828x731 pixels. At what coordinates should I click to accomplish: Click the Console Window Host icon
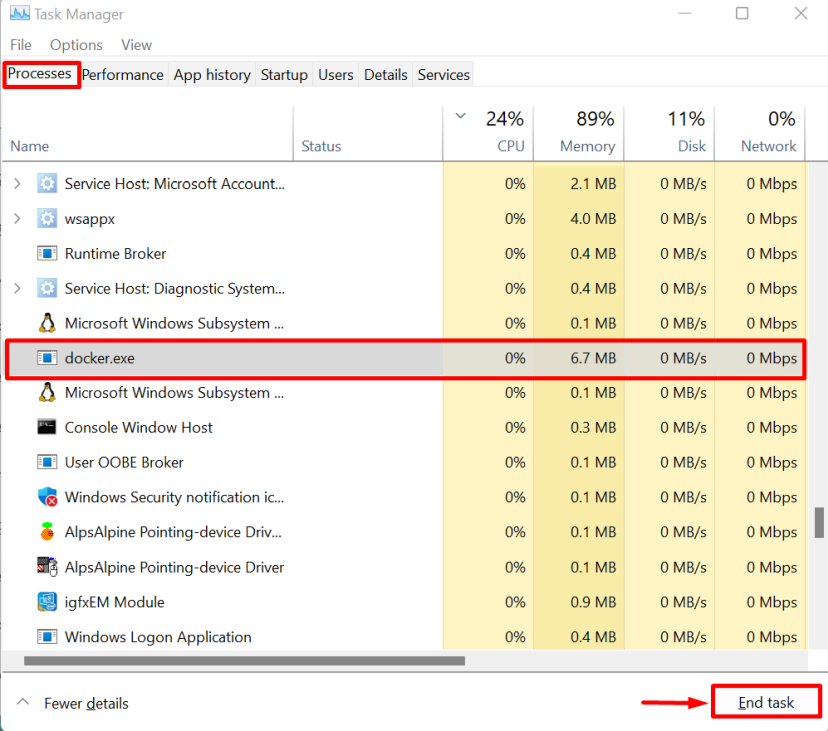coord(47,427)
